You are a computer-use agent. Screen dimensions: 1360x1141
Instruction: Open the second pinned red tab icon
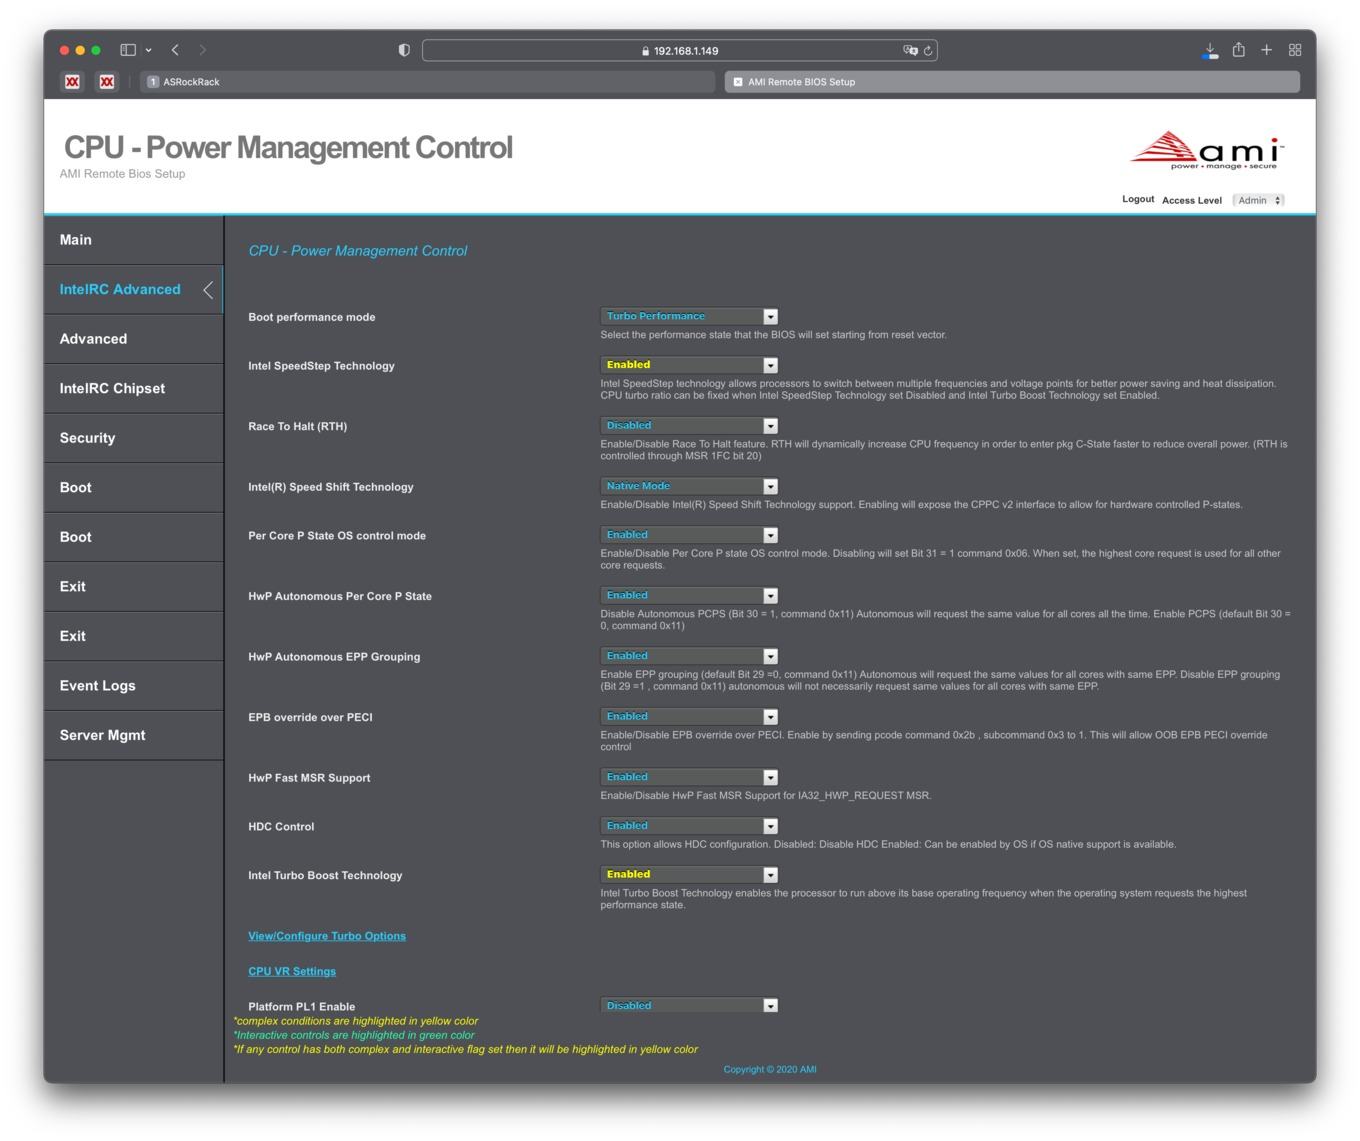(x=107, y=82)
